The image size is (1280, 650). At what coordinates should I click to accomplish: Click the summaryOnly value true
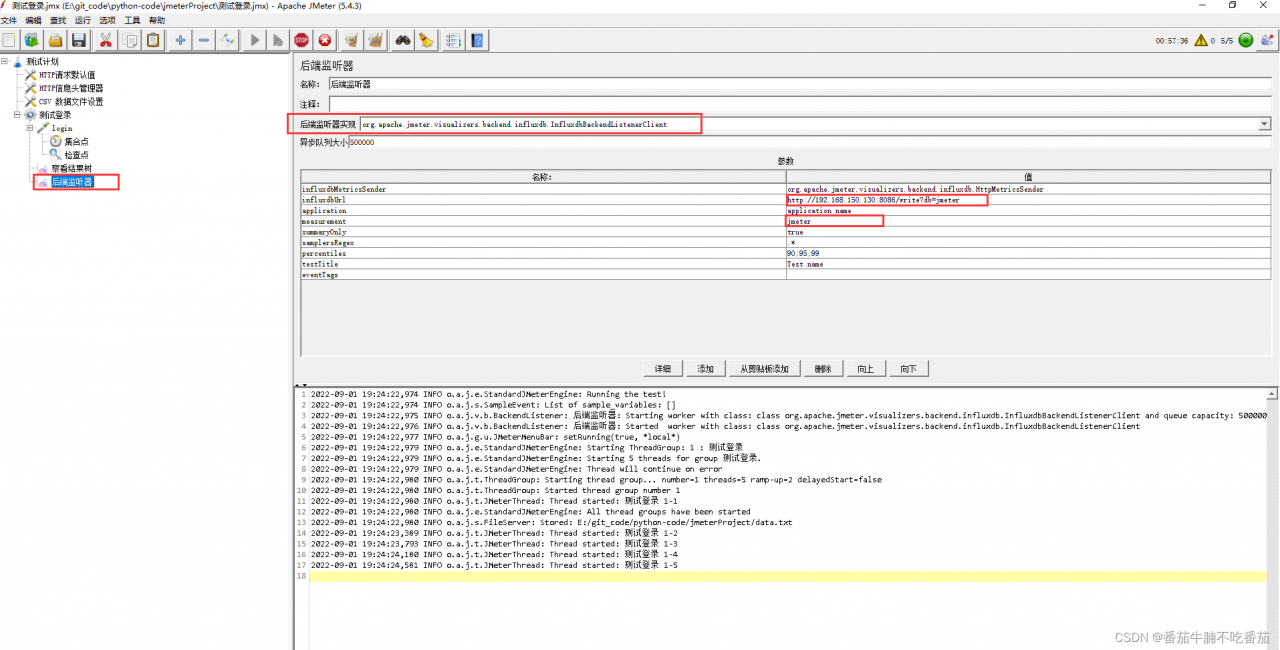point(1029,232)
